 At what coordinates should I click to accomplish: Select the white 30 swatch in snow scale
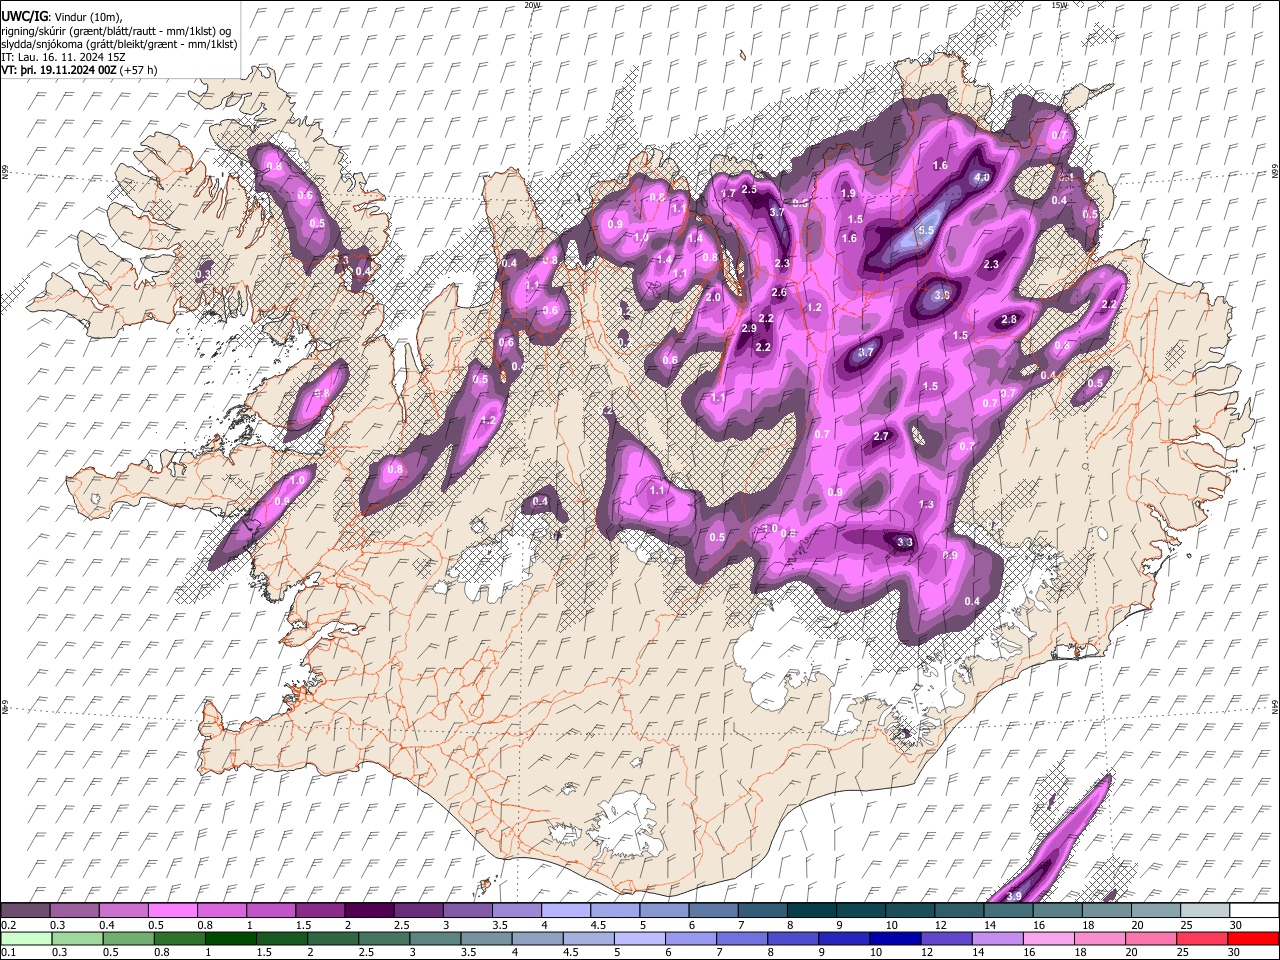pos(1254,910)
